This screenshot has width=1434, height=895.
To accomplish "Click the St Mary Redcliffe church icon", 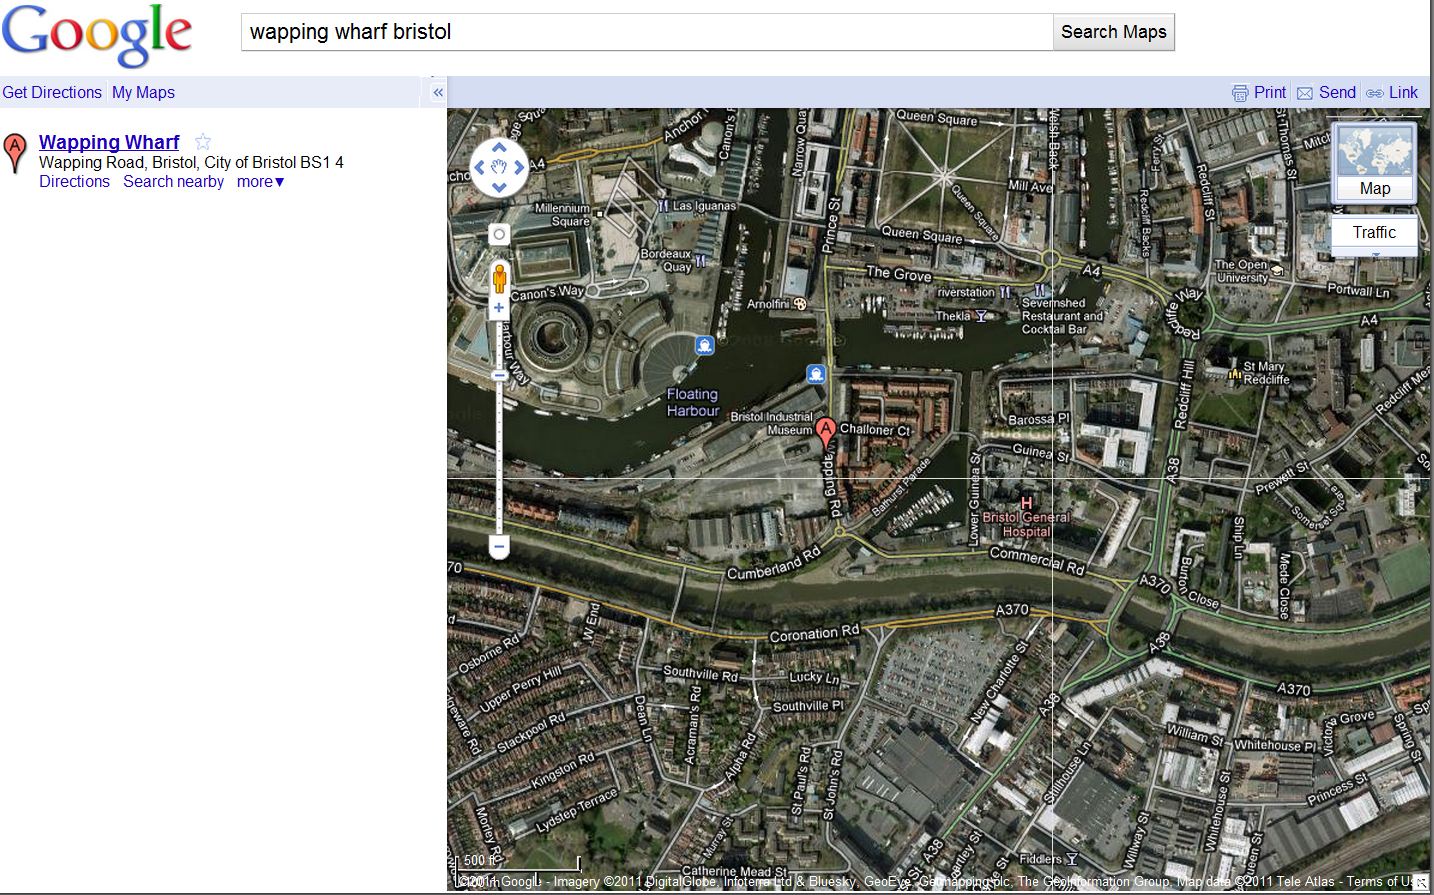I will tap(1235, 373).
